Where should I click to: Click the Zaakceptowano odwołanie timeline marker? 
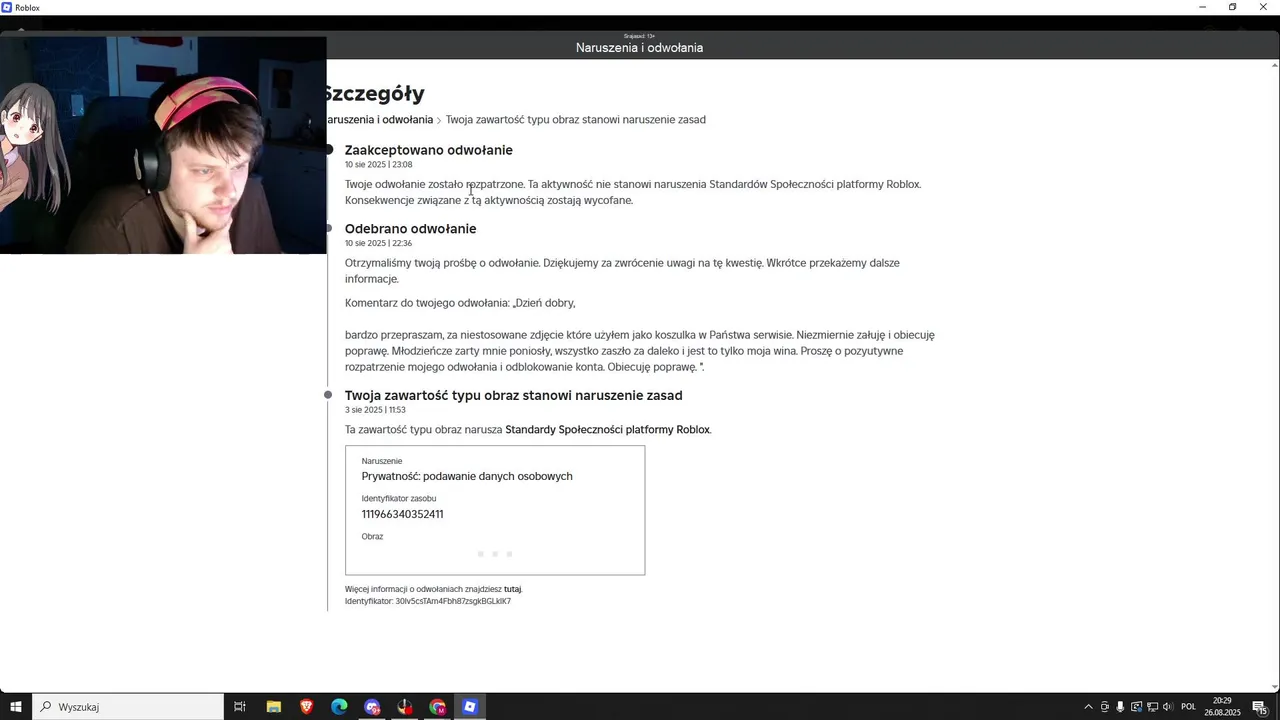pos(328,150)
